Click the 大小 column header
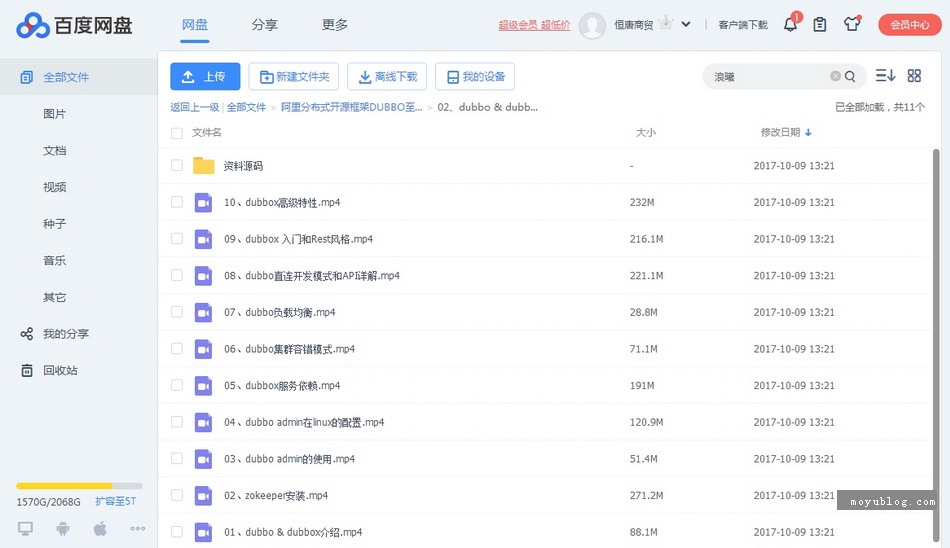Image resolution: width=950 pixels, height=548 pixels. [x=645, y=132]
